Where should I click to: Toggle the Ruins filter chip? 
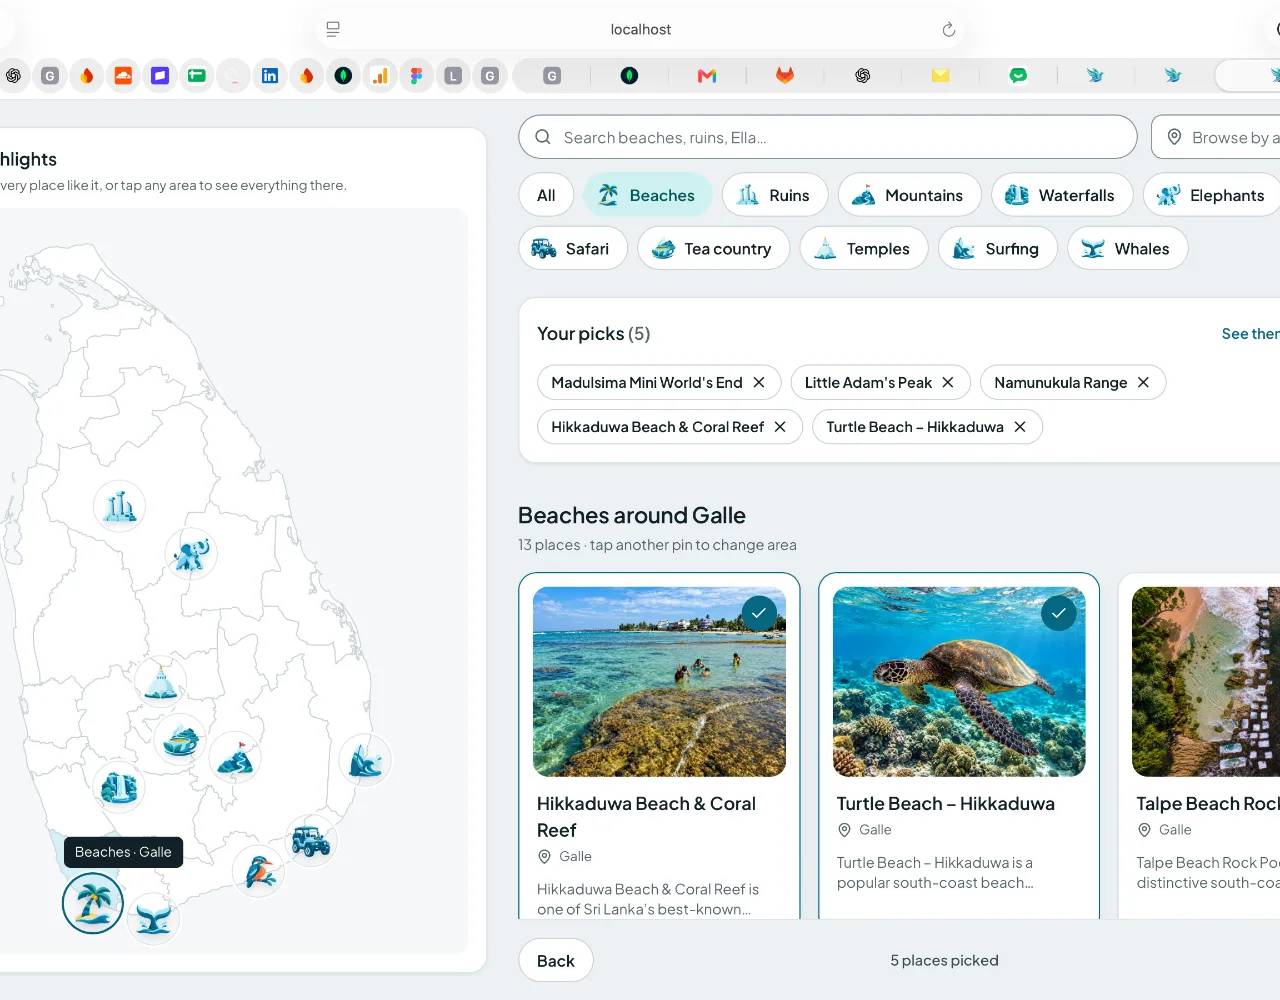point(775,195)
